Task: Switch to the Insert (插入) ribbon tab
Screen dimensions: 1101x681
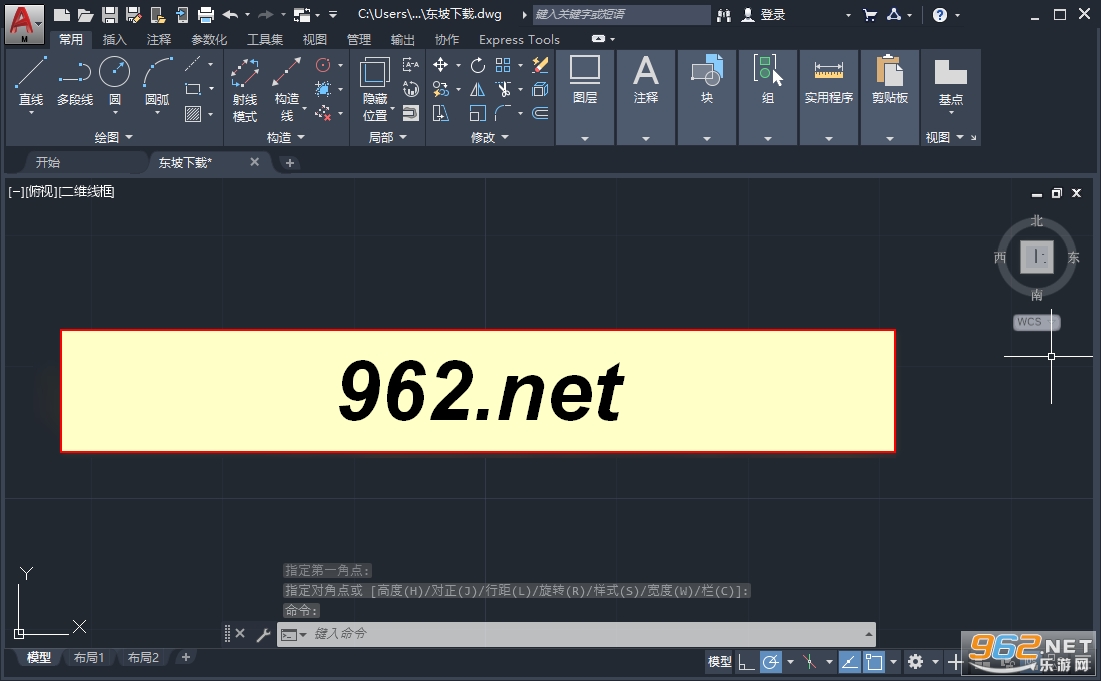Action: [114, 39]
